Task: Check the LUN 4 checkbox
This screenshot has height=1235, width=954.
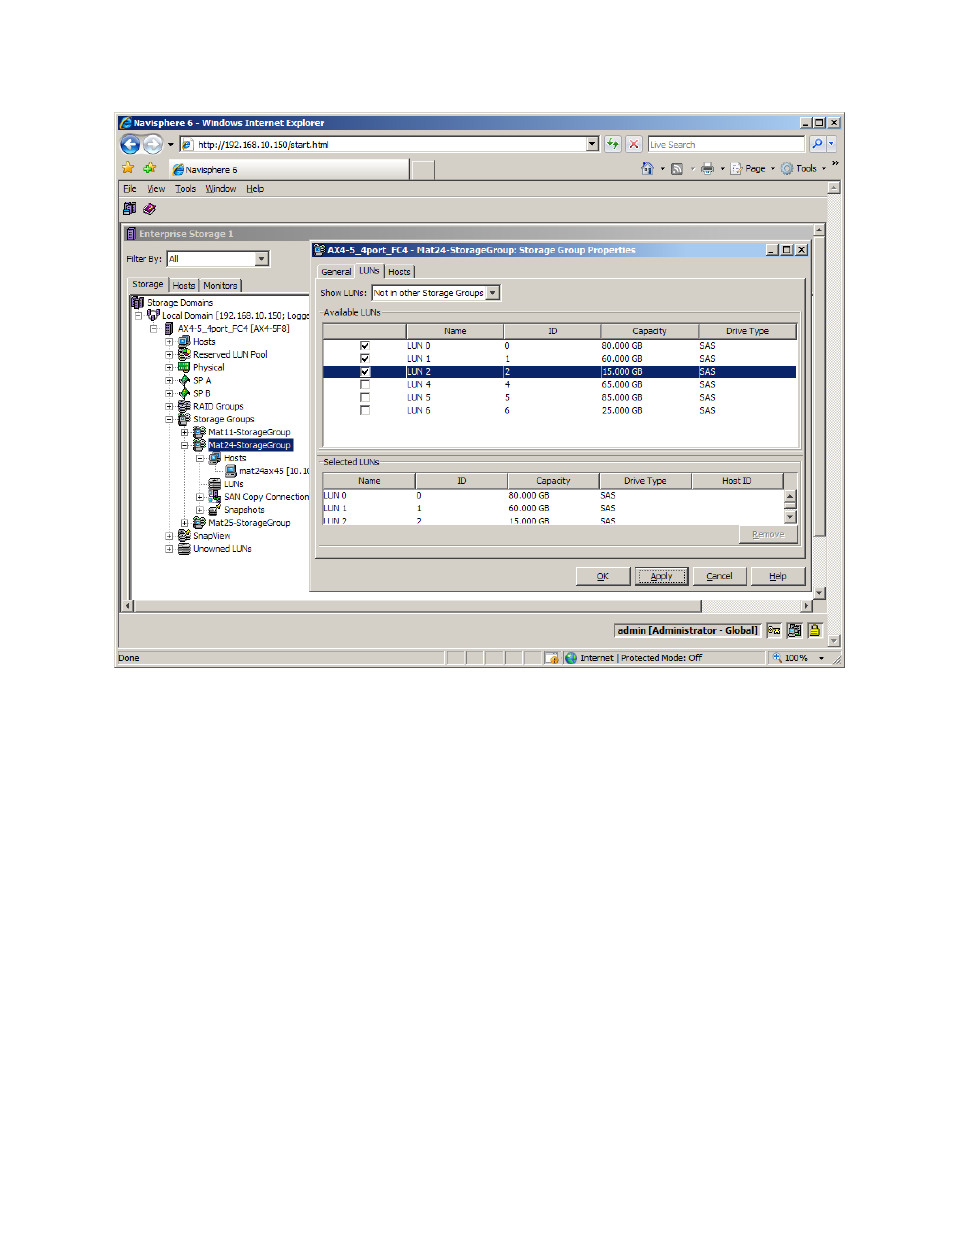Action: (x=365, y=384)
